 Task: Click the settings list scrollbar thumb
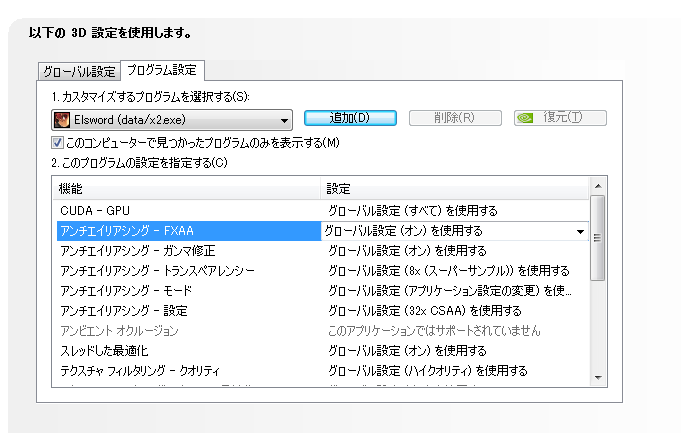coord(598,238)
